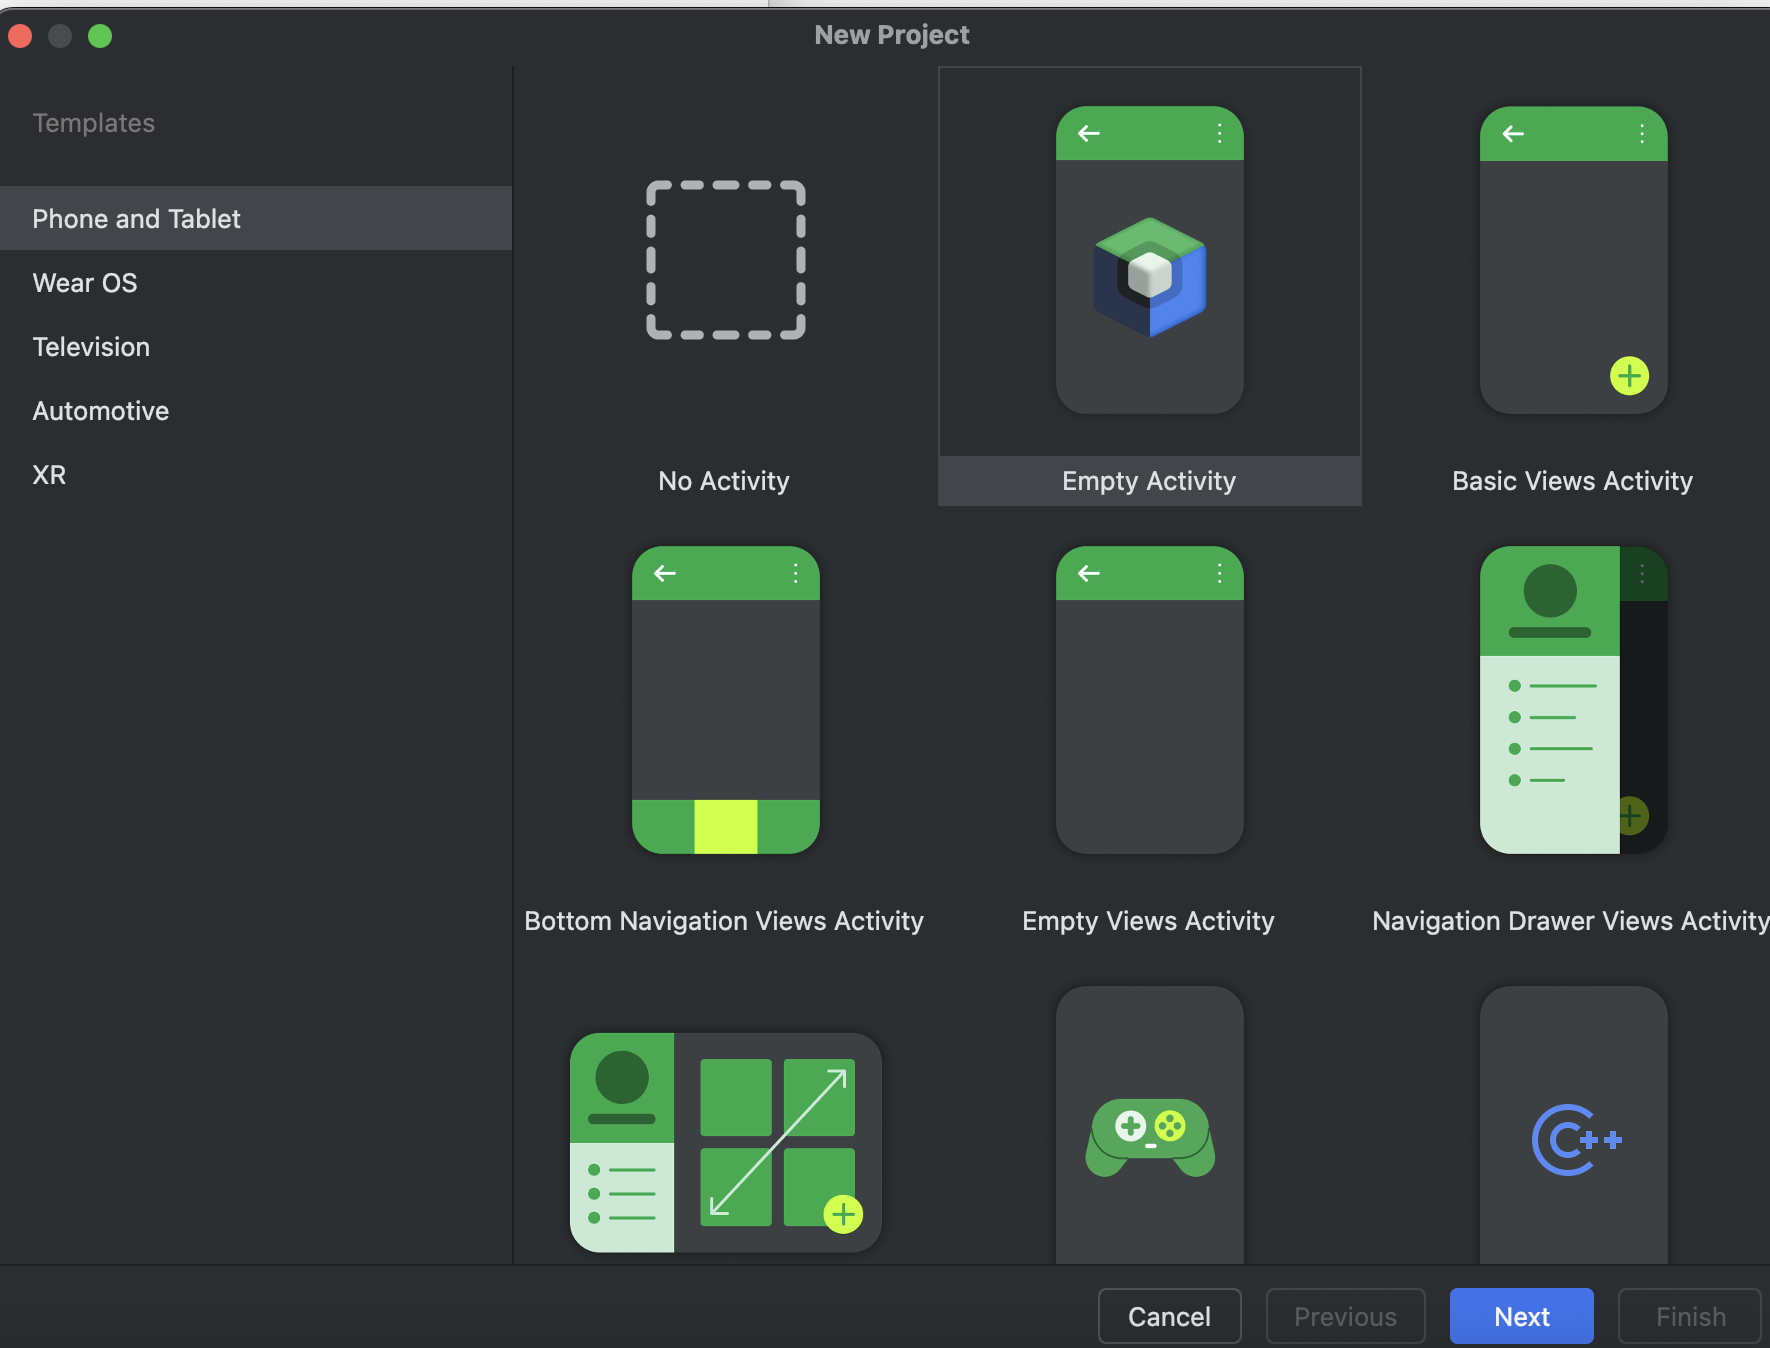Select the game controller template icon
The image size is (1770, 1348).
coord(1150,1138)
